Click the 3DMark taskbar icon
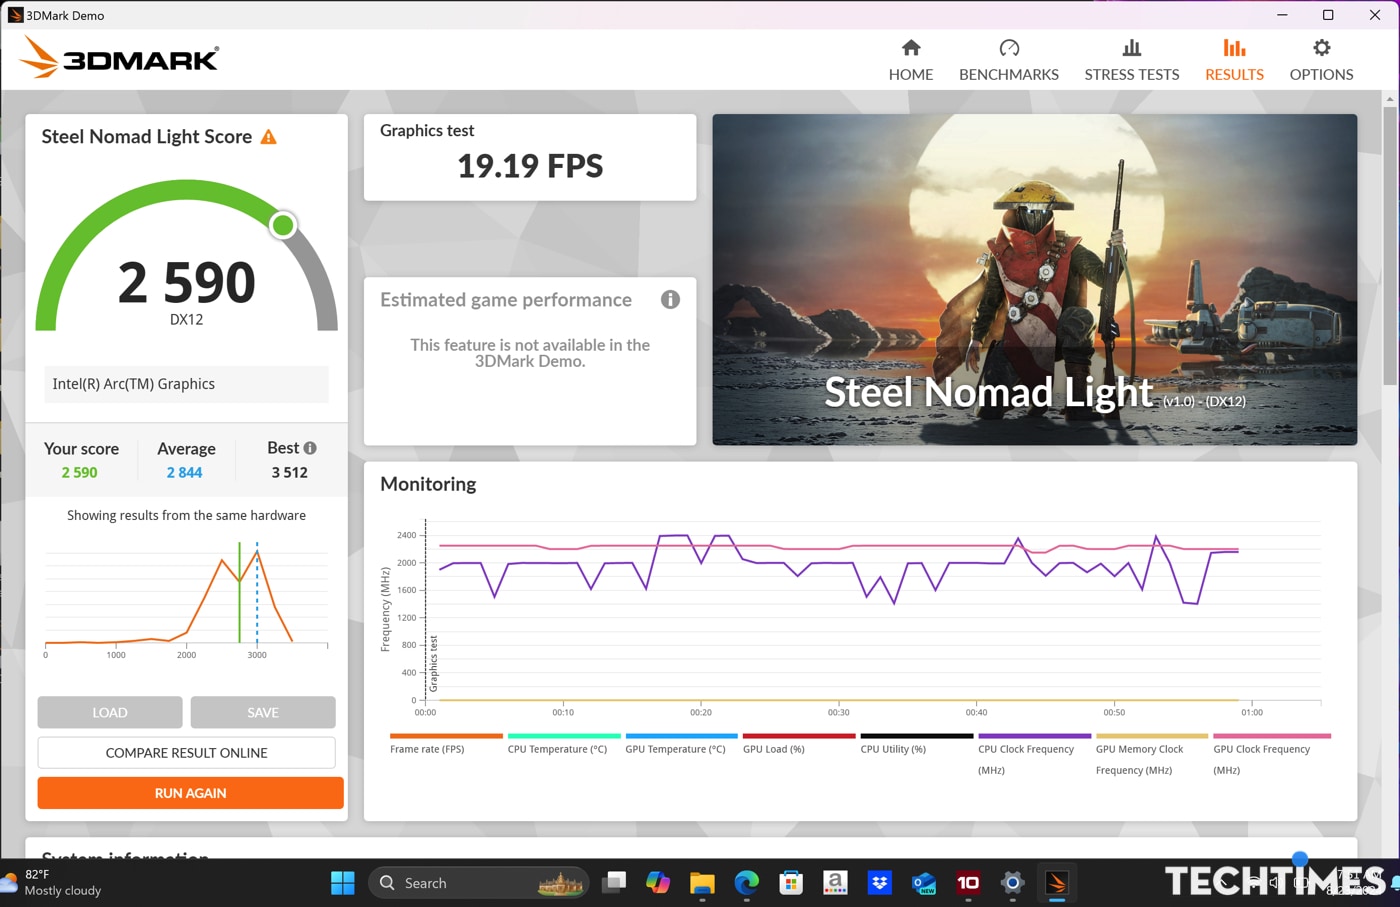1400x907 pixels. [x=1056, y=883]
